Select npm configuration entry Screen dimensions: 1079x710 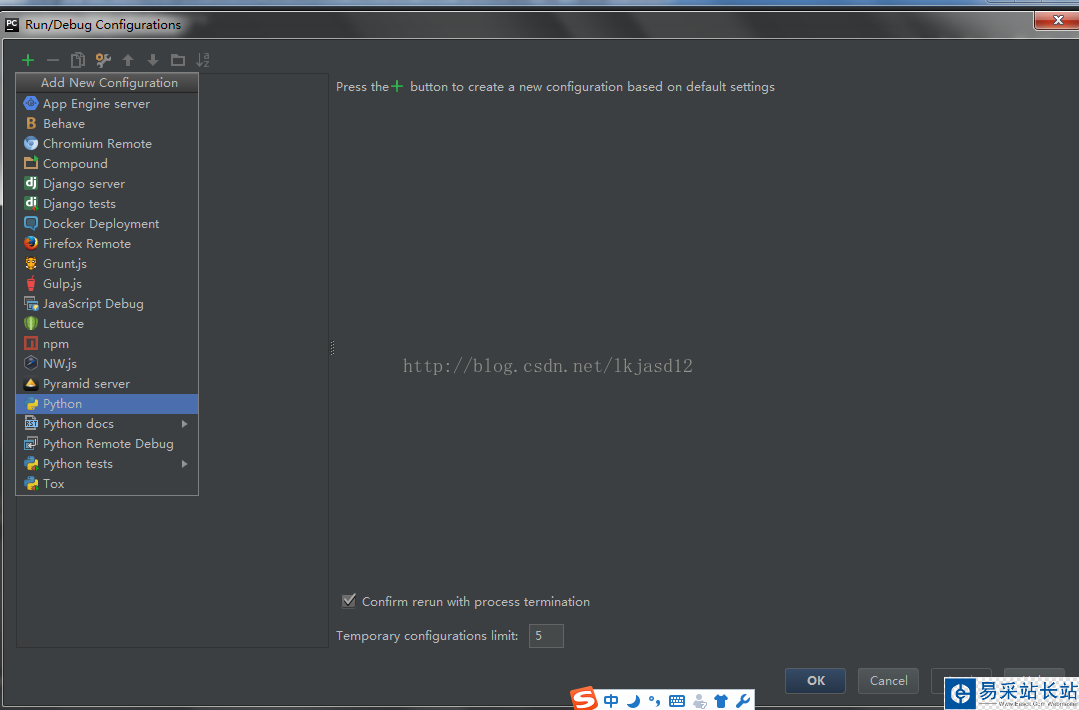click(x=107, y=343)
